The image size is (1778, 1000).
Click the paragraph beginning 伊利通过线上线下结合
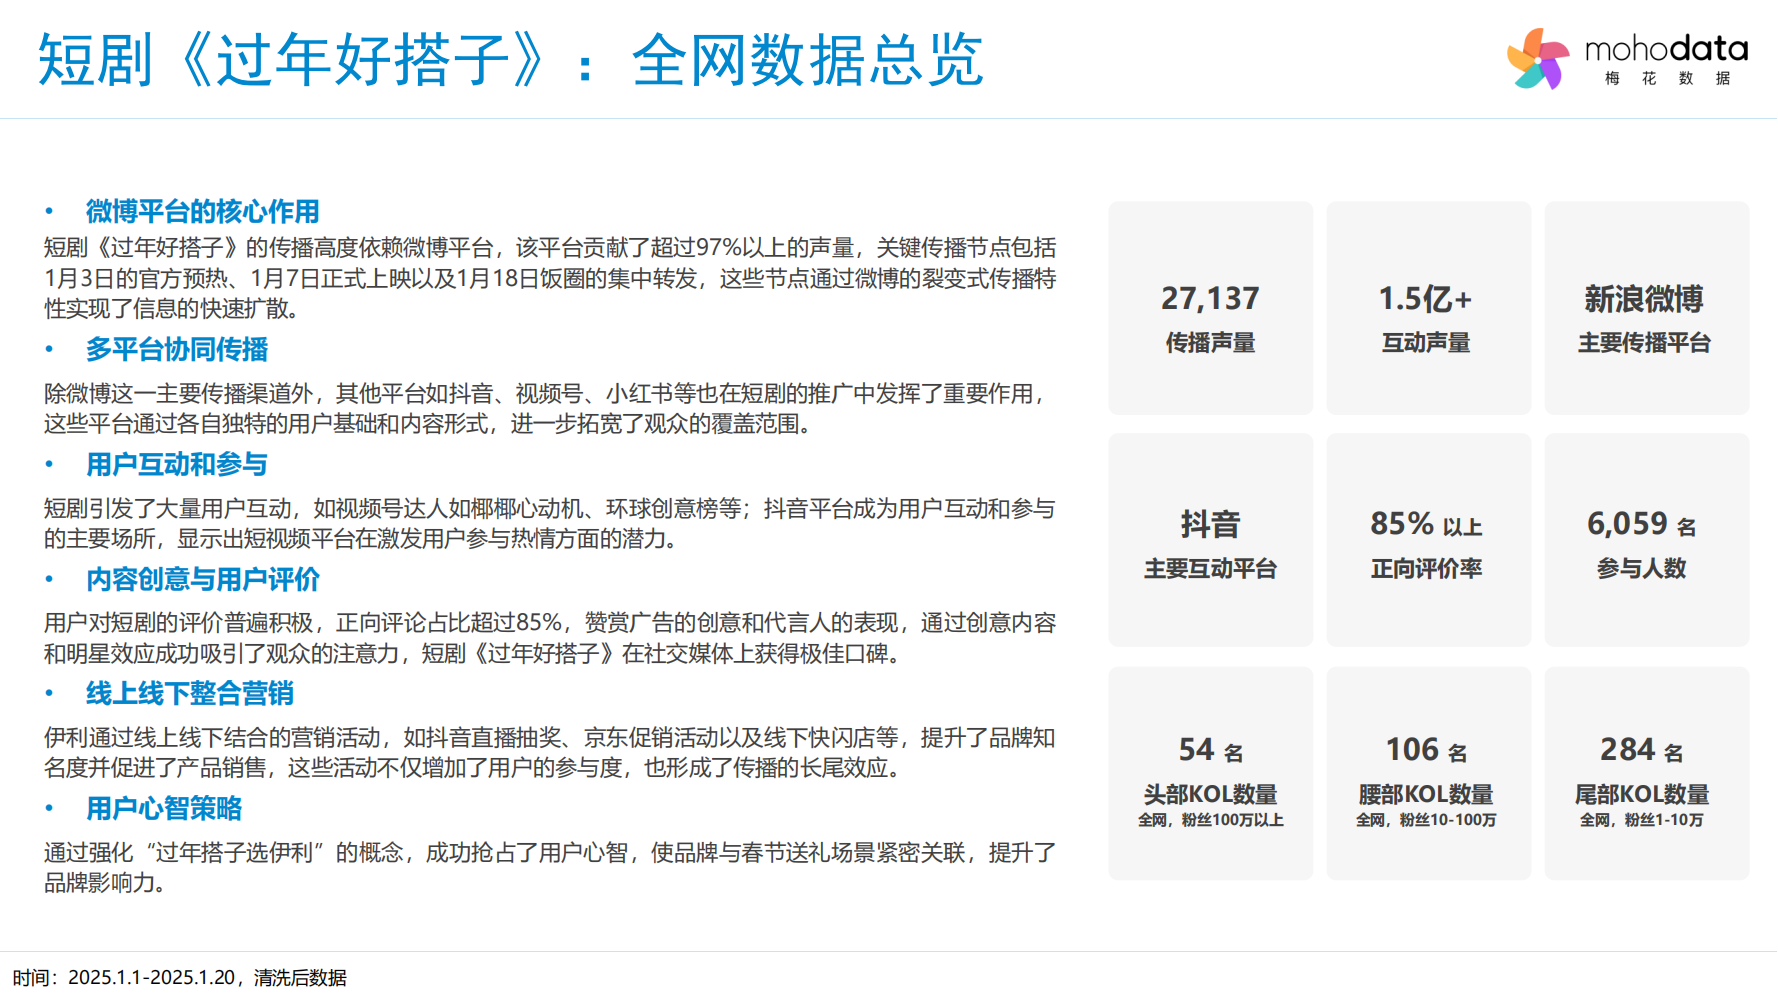point(549,753)
